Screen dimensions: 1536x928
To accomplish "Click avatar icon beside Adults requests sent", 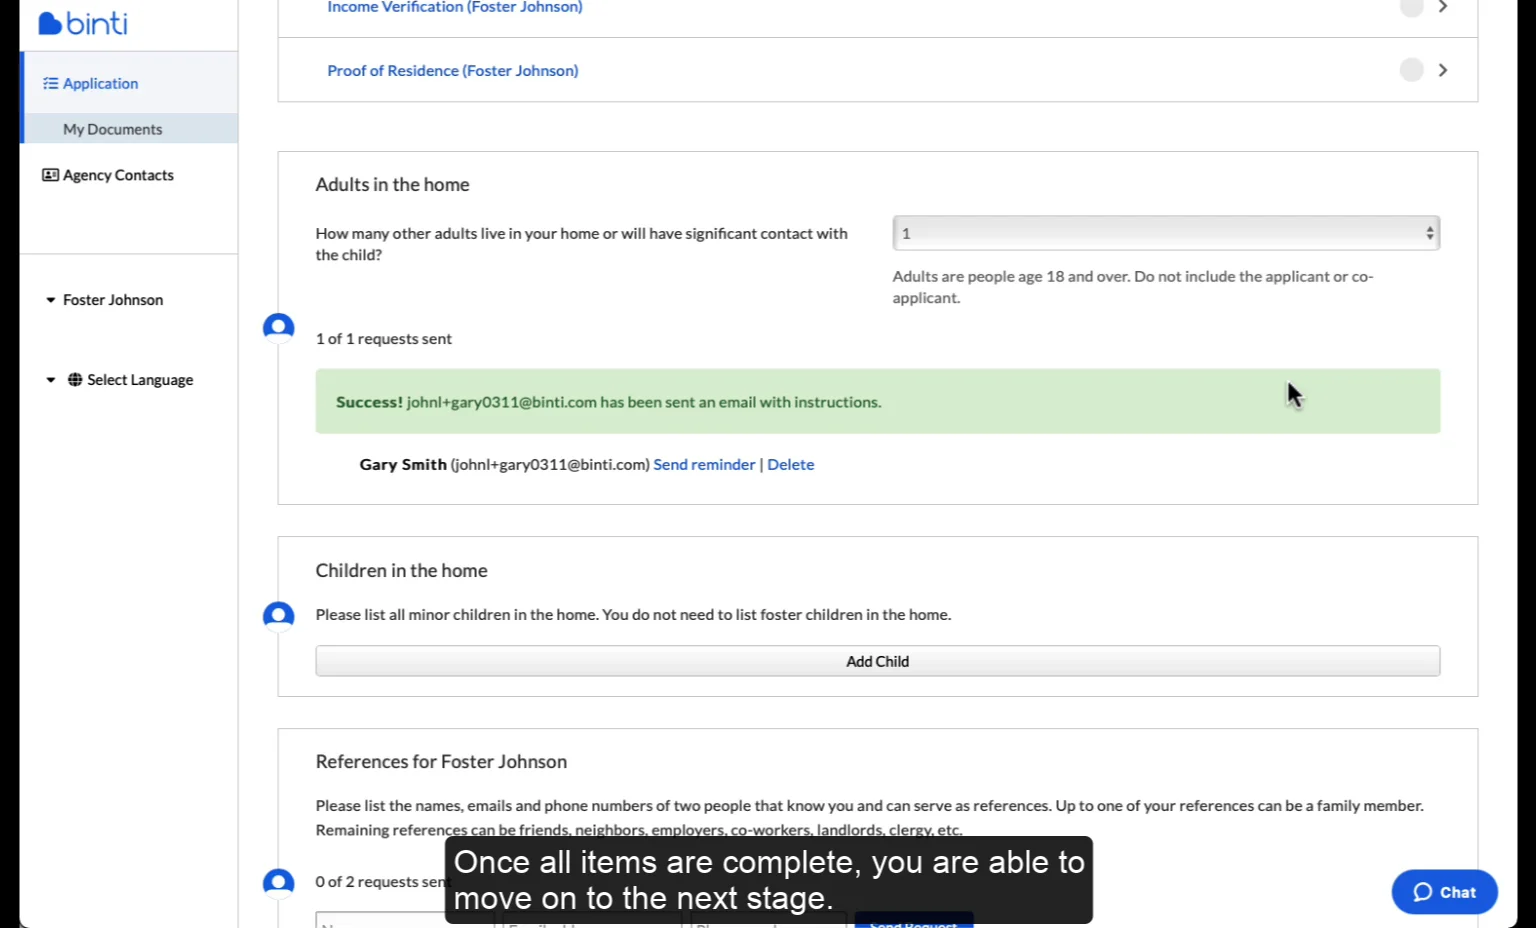I will pos(278,328).
